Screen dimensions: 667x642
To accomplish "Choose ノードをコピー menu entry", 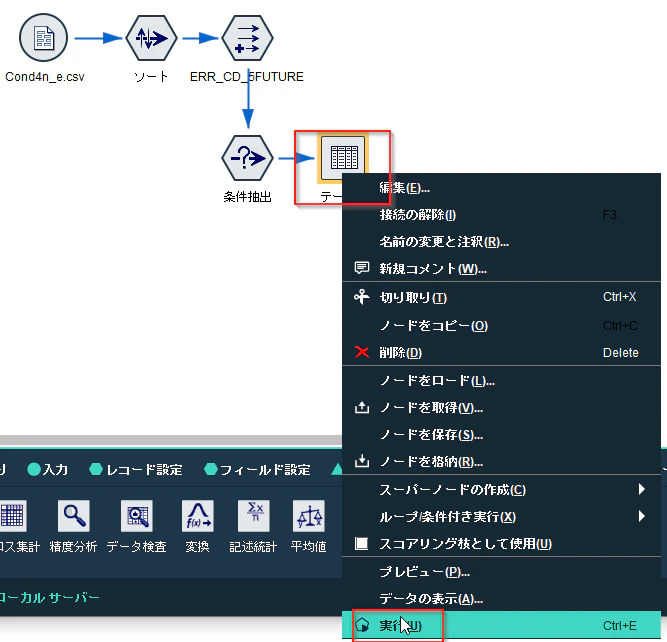I will click(501, 325).
